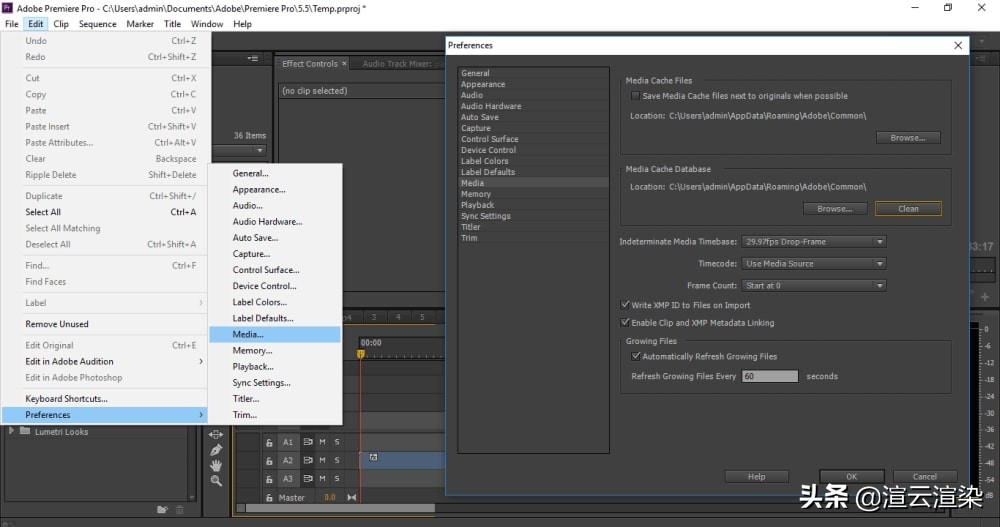Solo audio track A1
This screenshot has height=527, width=1000.
(337, 442)
